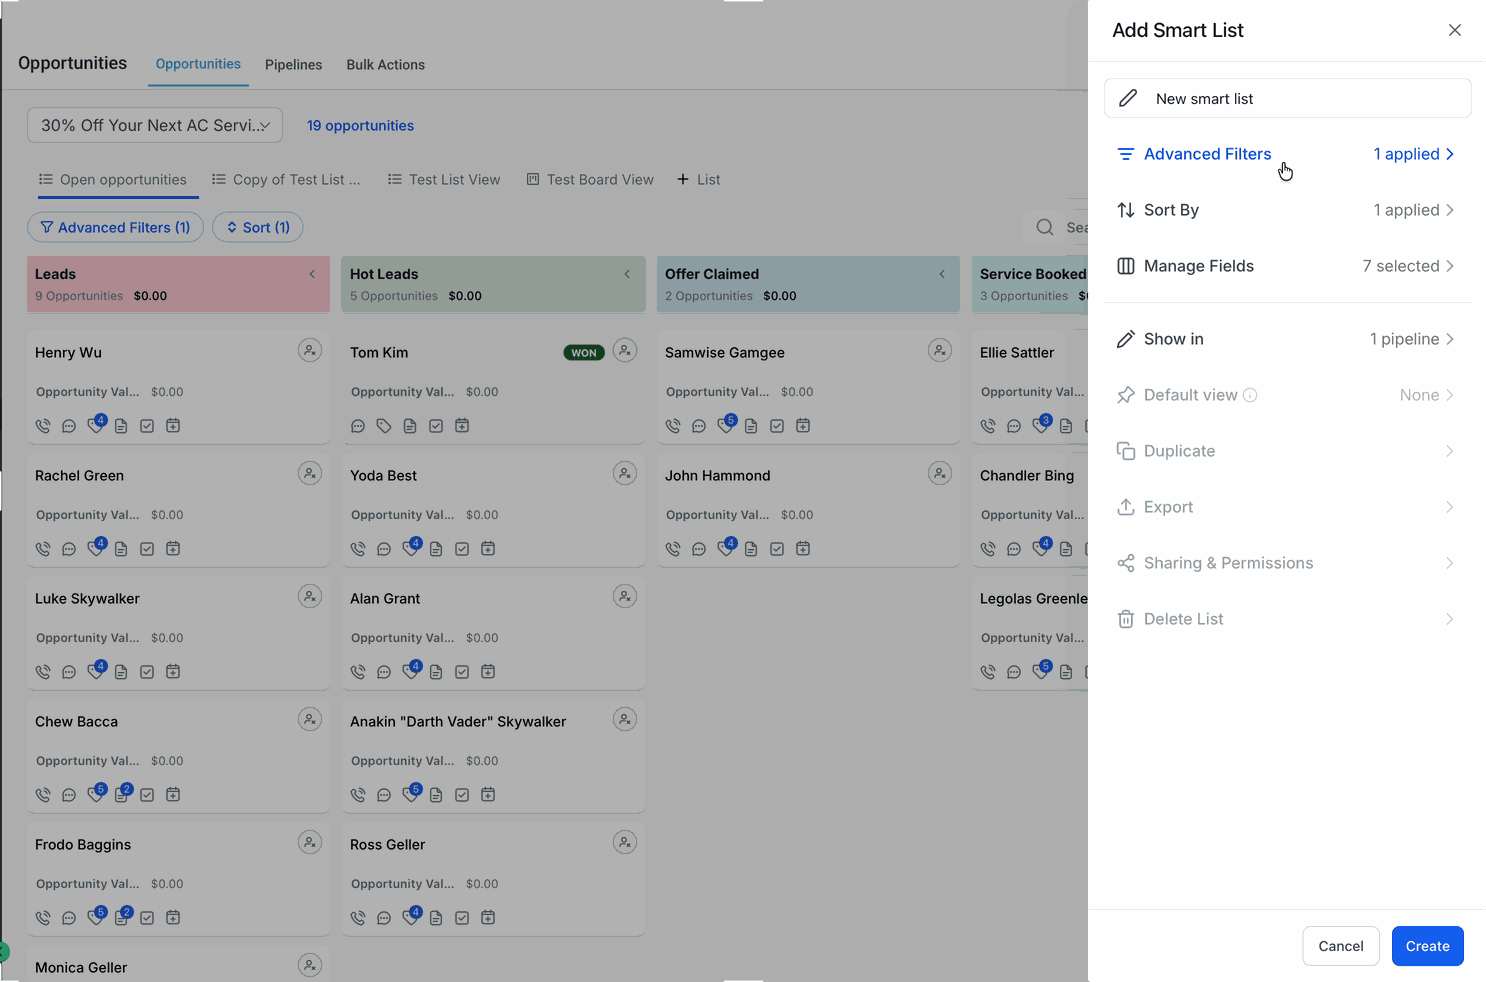Open the Export option row
This screenshot has height=982, width=1486.
coord(1287,507)
